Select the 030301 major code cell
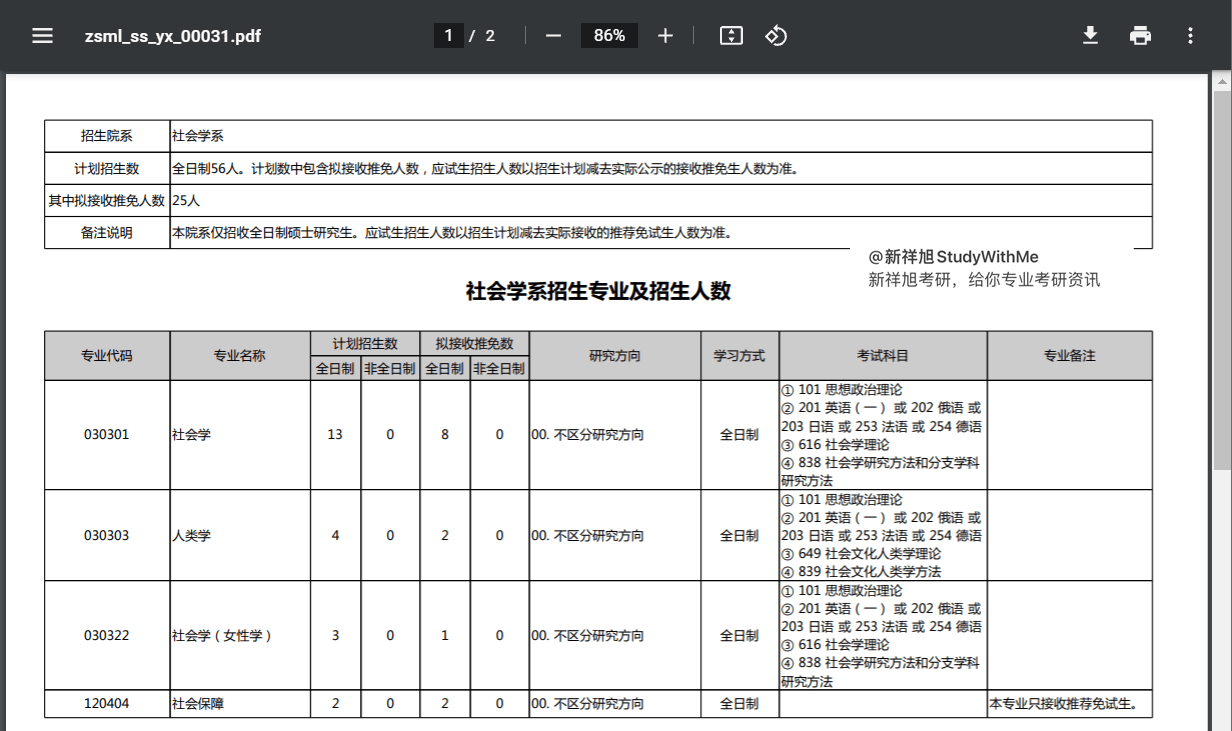This screenshot has width=1232, height=731. pyautogui.click(x=107, y=435)
